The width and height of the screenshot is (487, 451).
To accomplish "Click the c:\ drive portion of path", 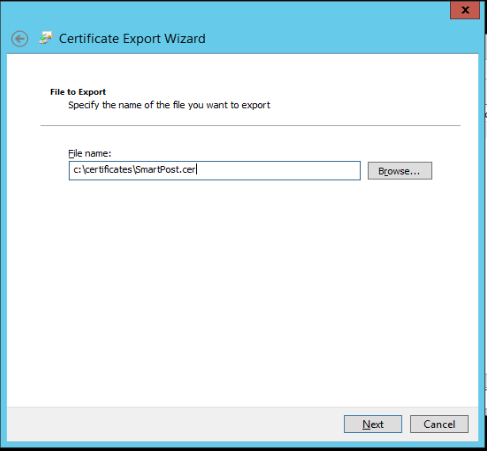I will point(79,170).
